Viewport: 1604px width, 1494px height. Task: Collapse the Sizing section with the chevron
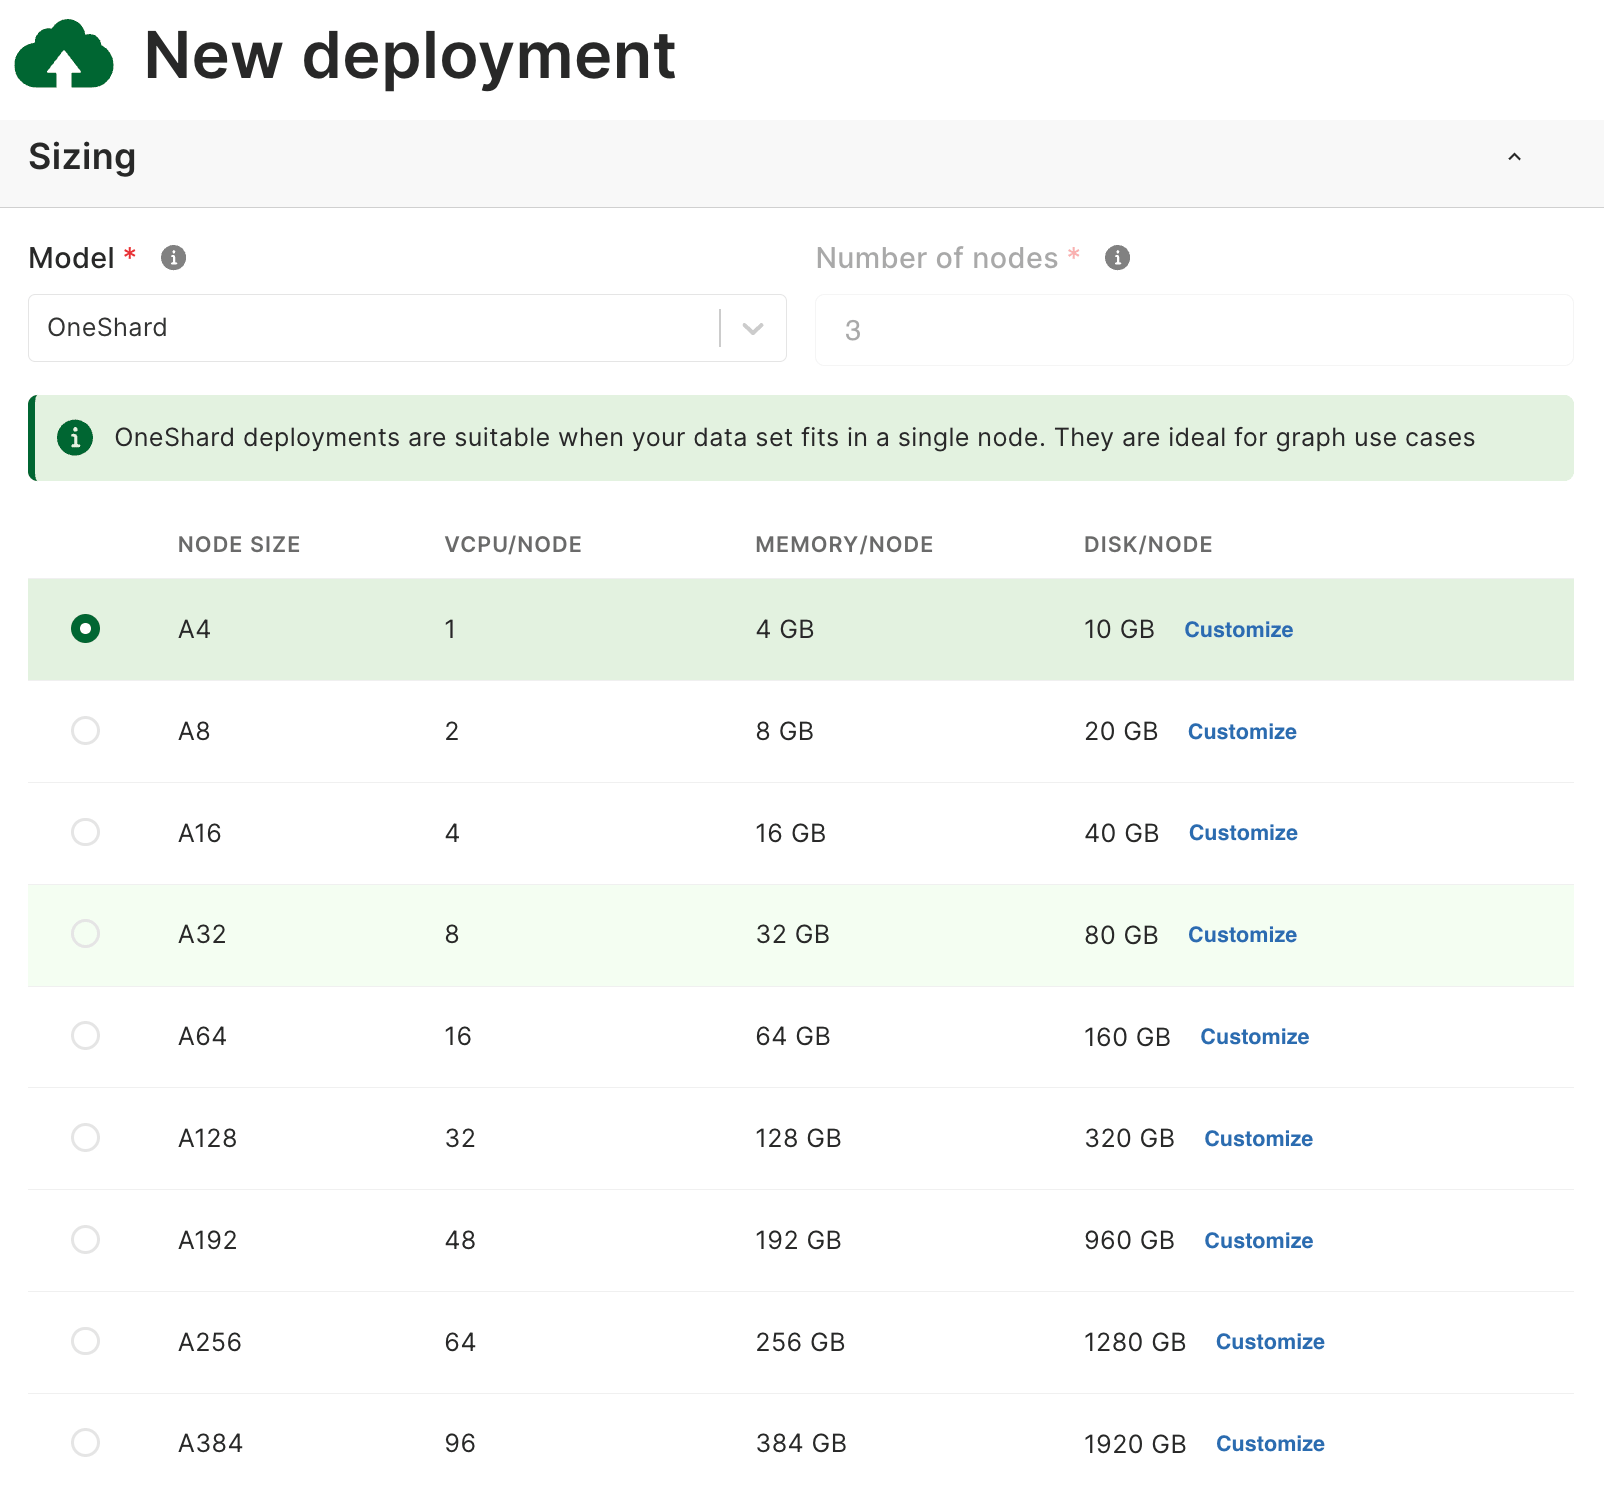(1514, 157)
